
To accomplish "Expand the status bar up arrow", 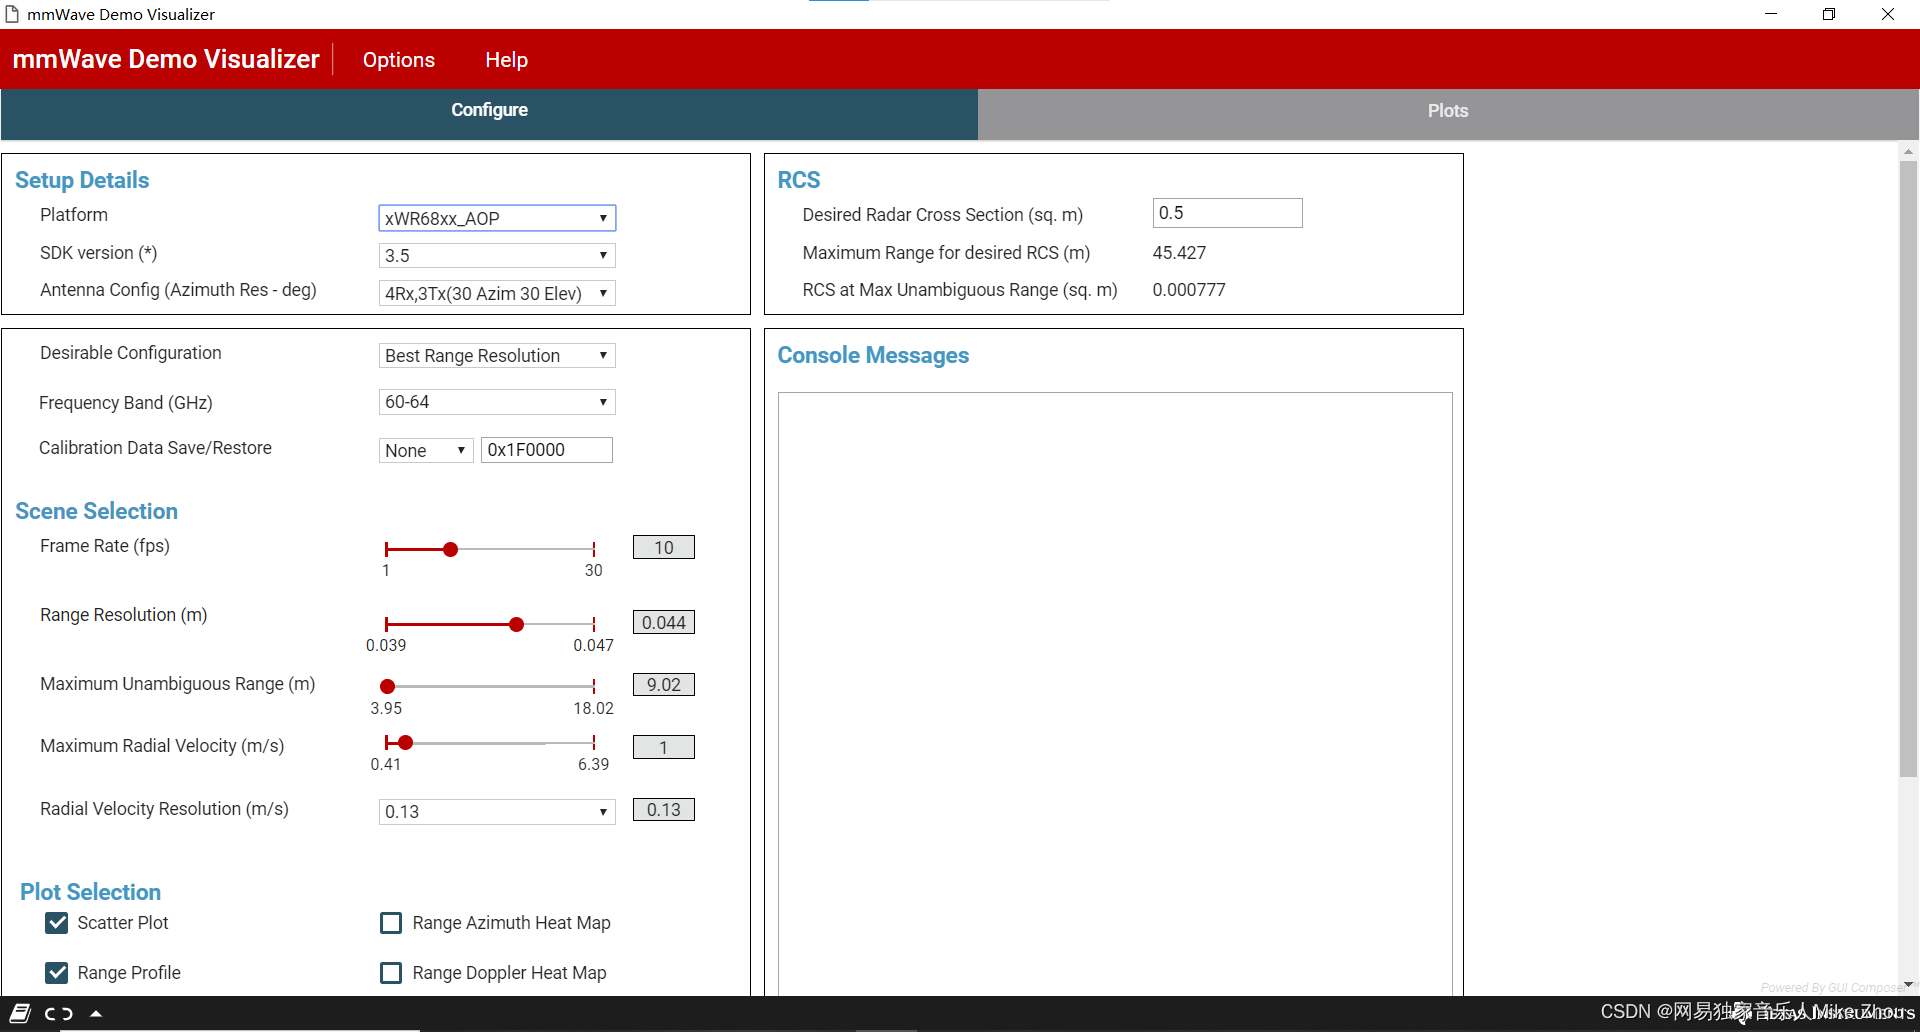I will [x=96, y=1013].
